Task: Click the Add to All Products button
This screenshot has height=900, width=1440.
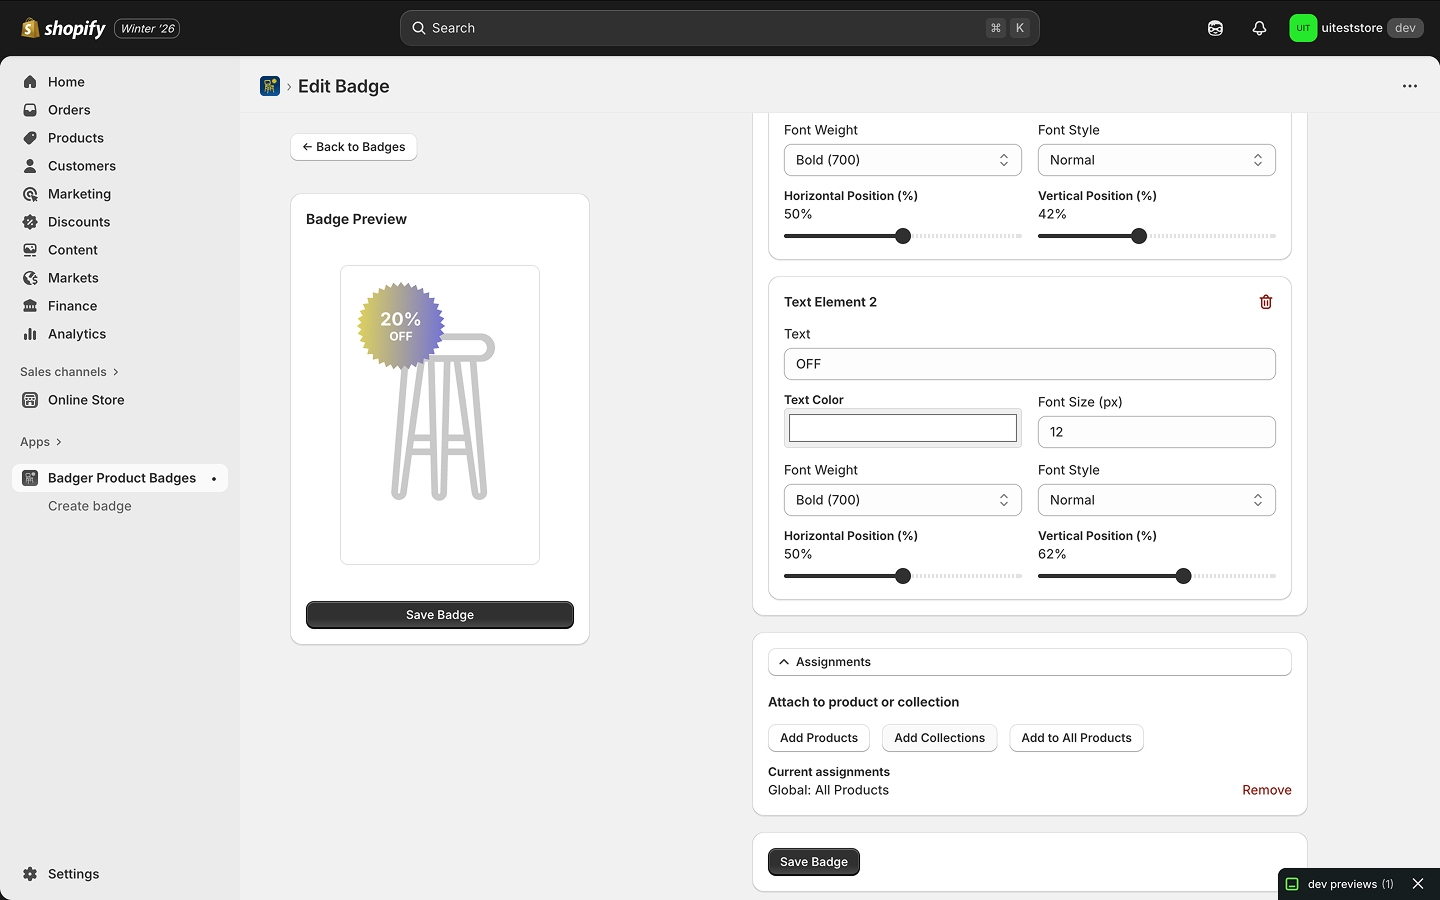Action: pyautogui.click(x=1076, y=738)
